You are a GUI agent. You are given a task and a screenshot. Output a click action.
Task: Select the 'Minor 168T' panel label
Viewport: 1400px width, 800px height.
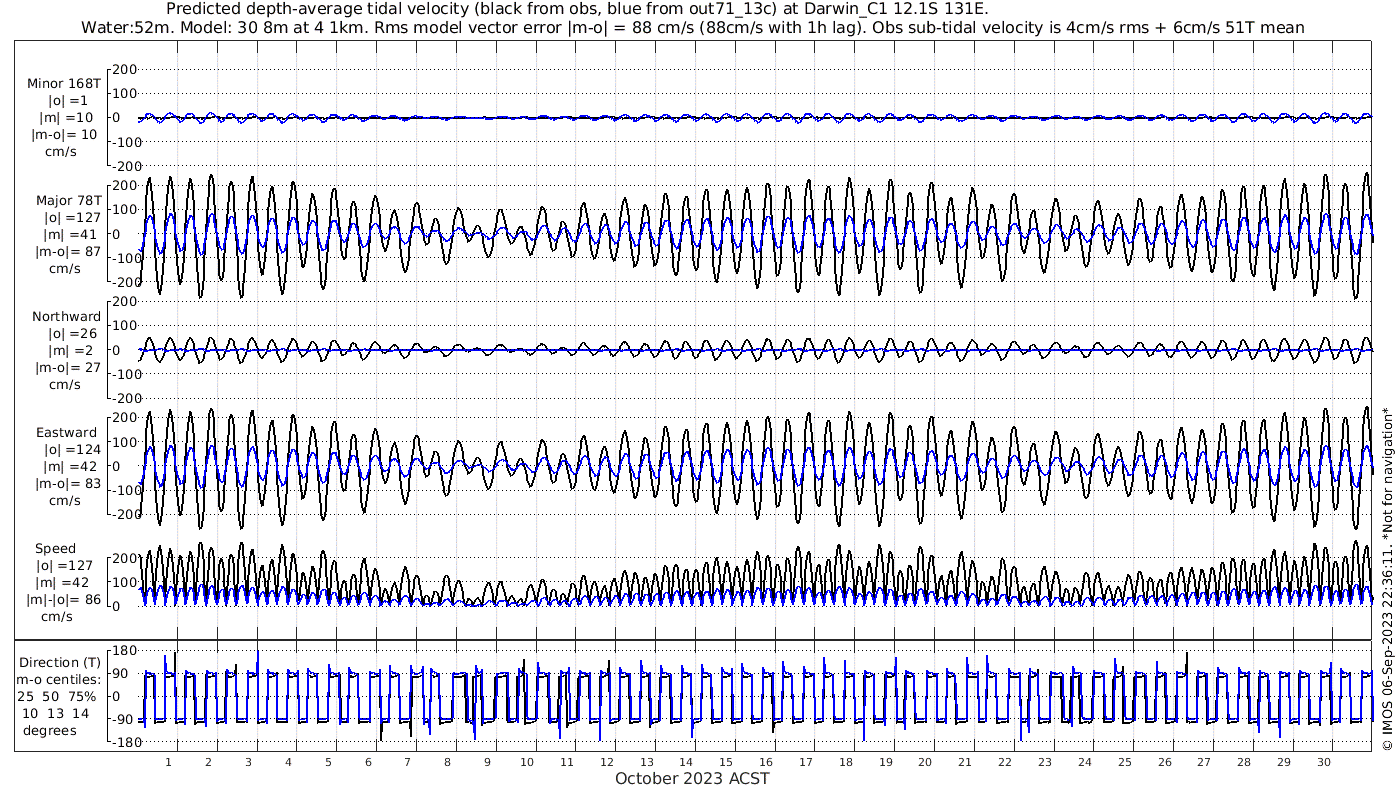(x=65, y=82)
